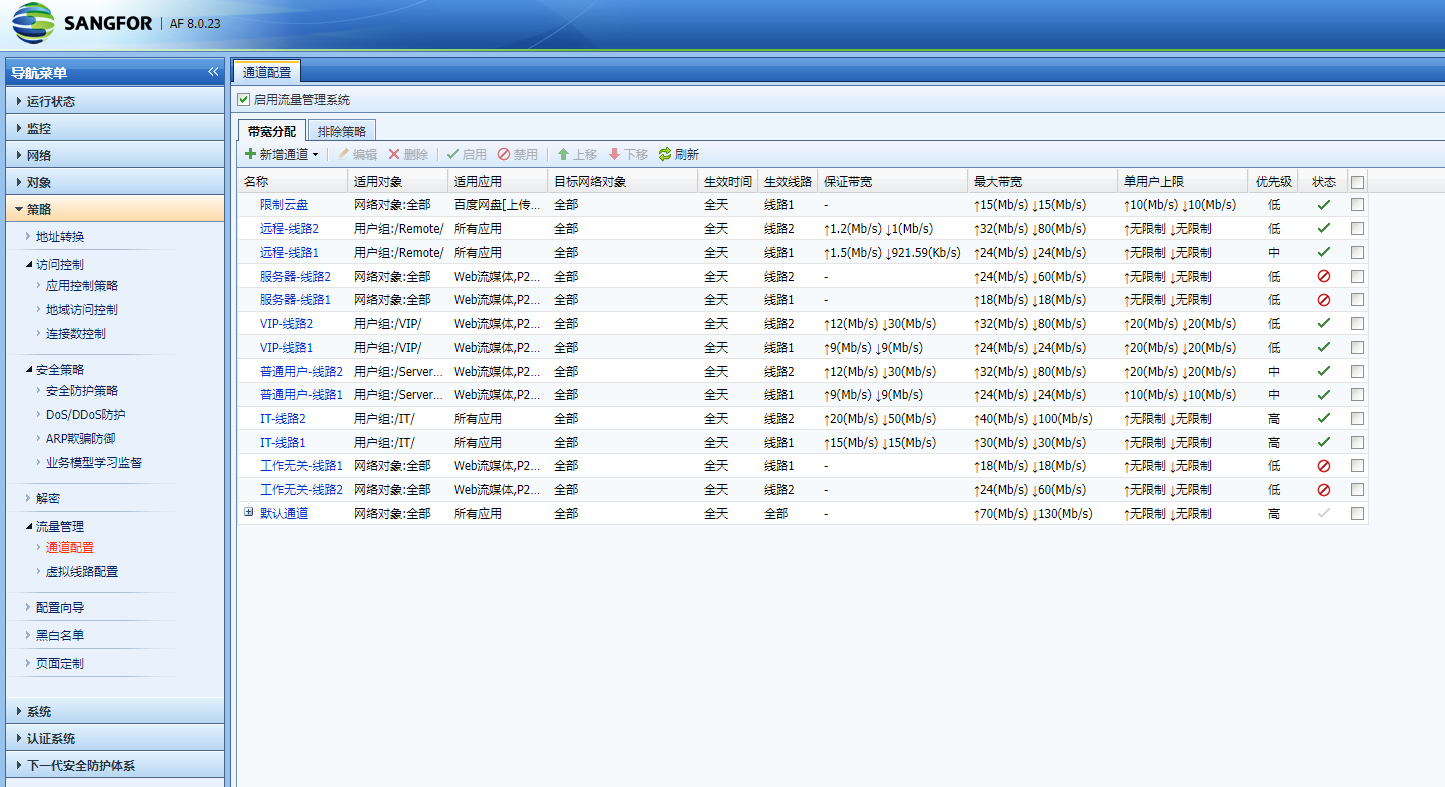The width and height of the screenshot is (1445, 787).
Task: Expand the 运行状态 navigation section
Action: coord(50,101)
